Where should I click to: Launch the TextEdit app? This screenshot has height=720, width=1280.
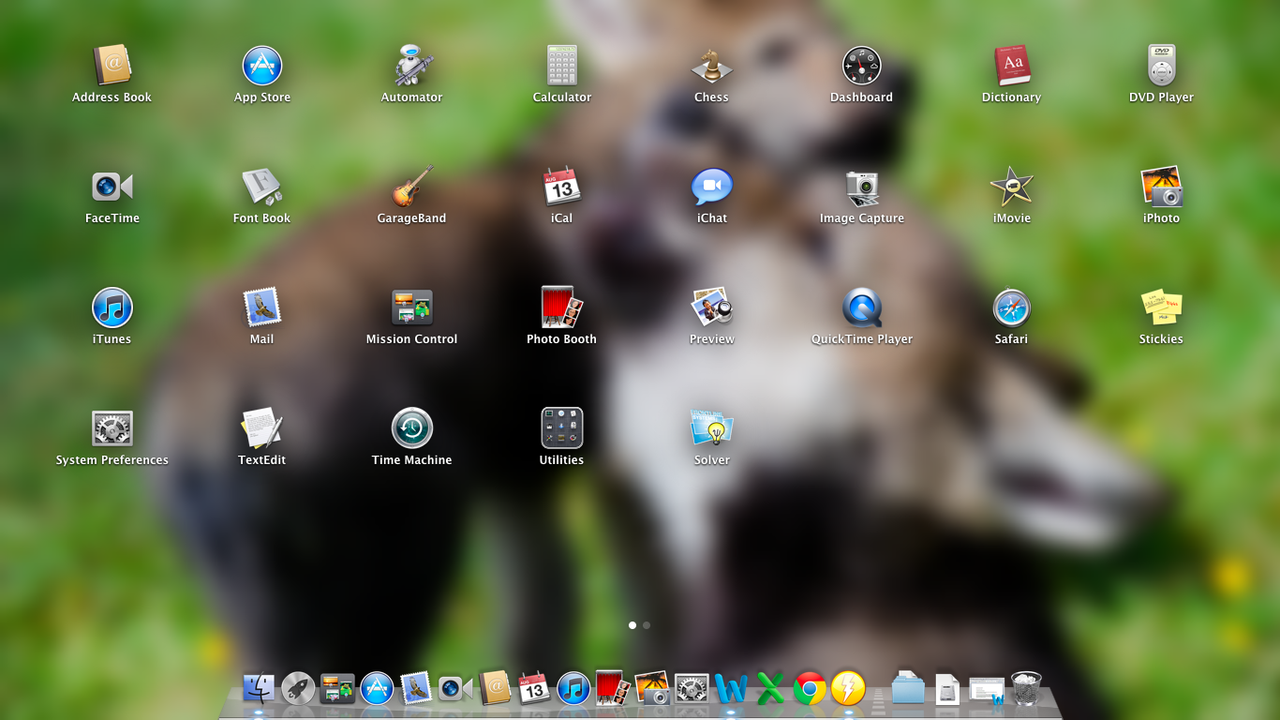[262, 429]
